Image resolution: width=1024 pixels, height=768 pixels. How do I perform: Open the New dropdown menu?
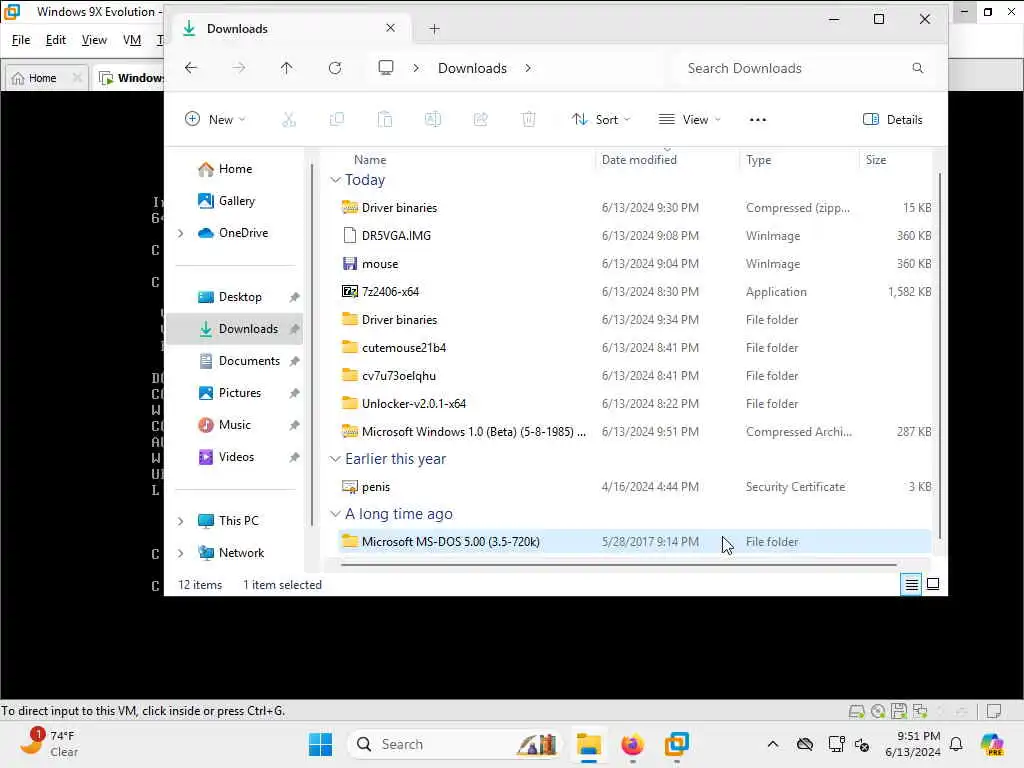pyautogui.click(x=216, y=120)
